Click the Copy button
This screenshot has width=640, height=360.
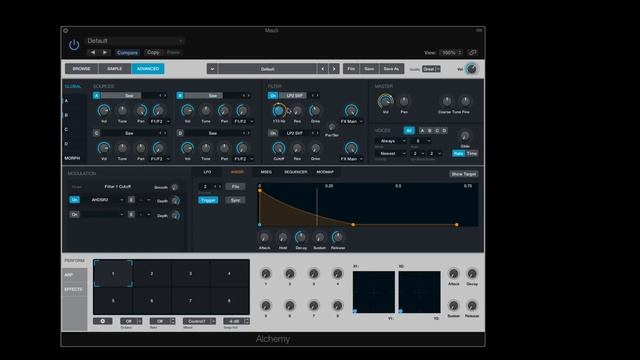click(153, 53)
